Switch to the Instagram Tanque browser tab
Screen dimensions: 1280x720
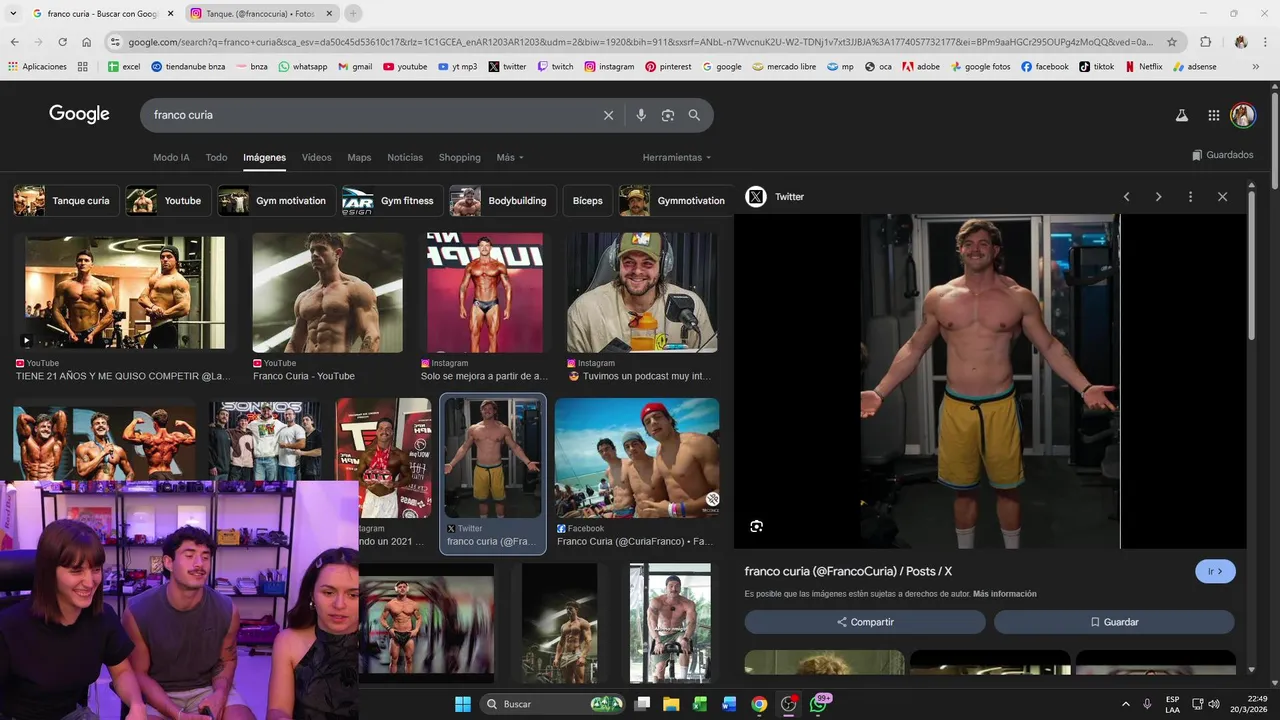click(x=260, y=14)
